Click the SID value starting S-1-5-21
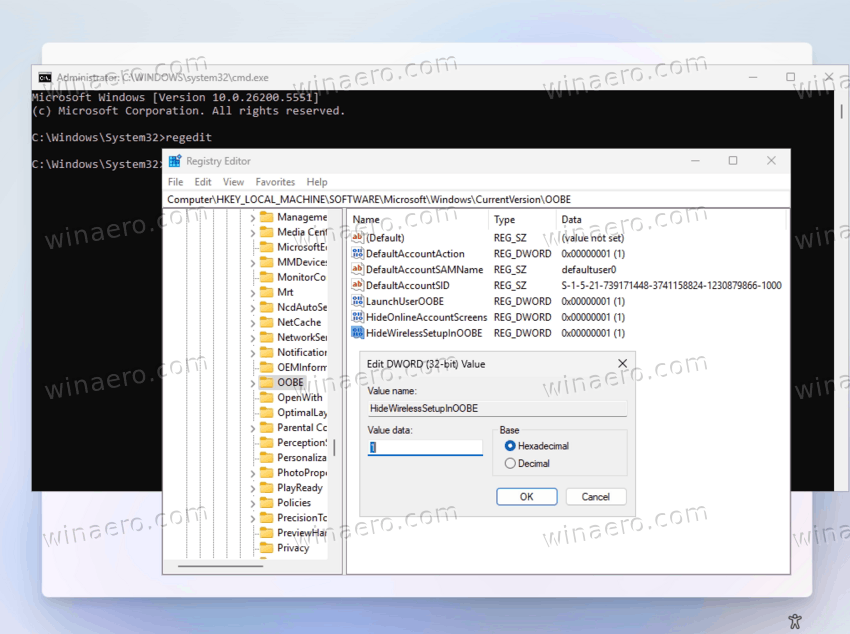 point(671,285)
